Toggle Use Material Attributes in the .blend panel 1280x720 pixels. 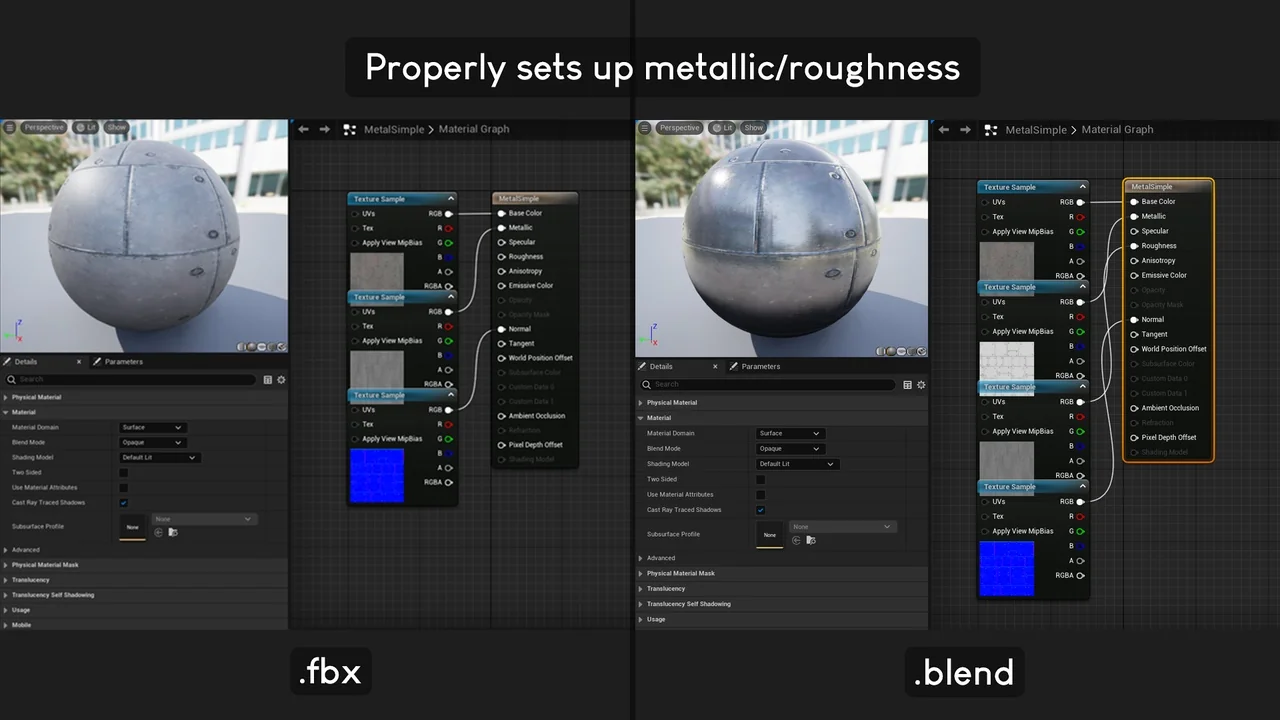761,494
